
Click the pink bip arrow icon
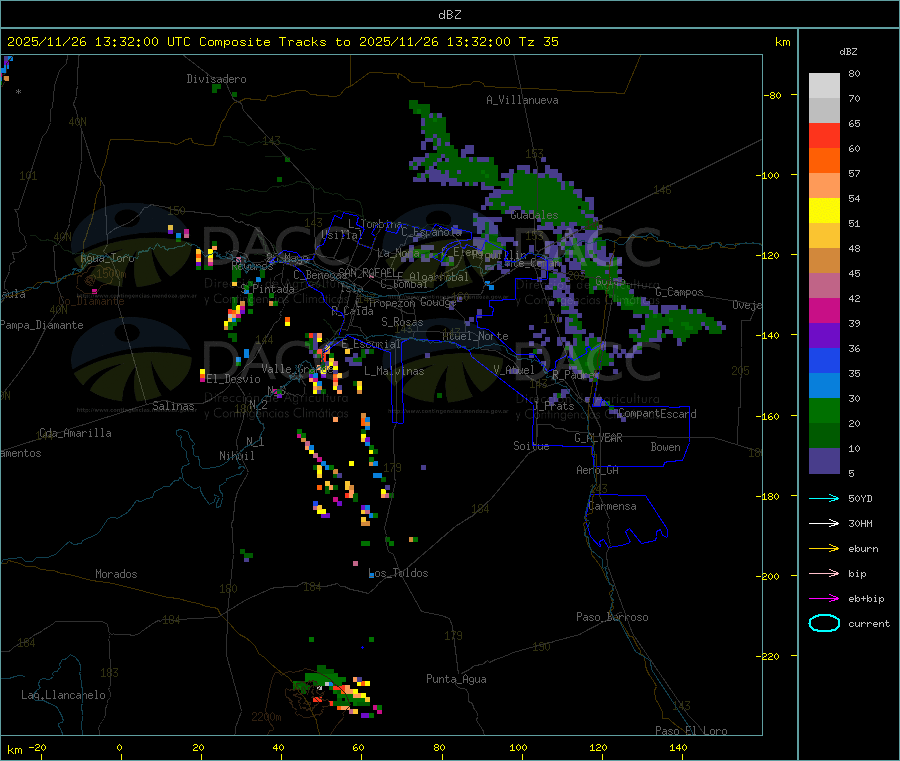tap(824, 573)
